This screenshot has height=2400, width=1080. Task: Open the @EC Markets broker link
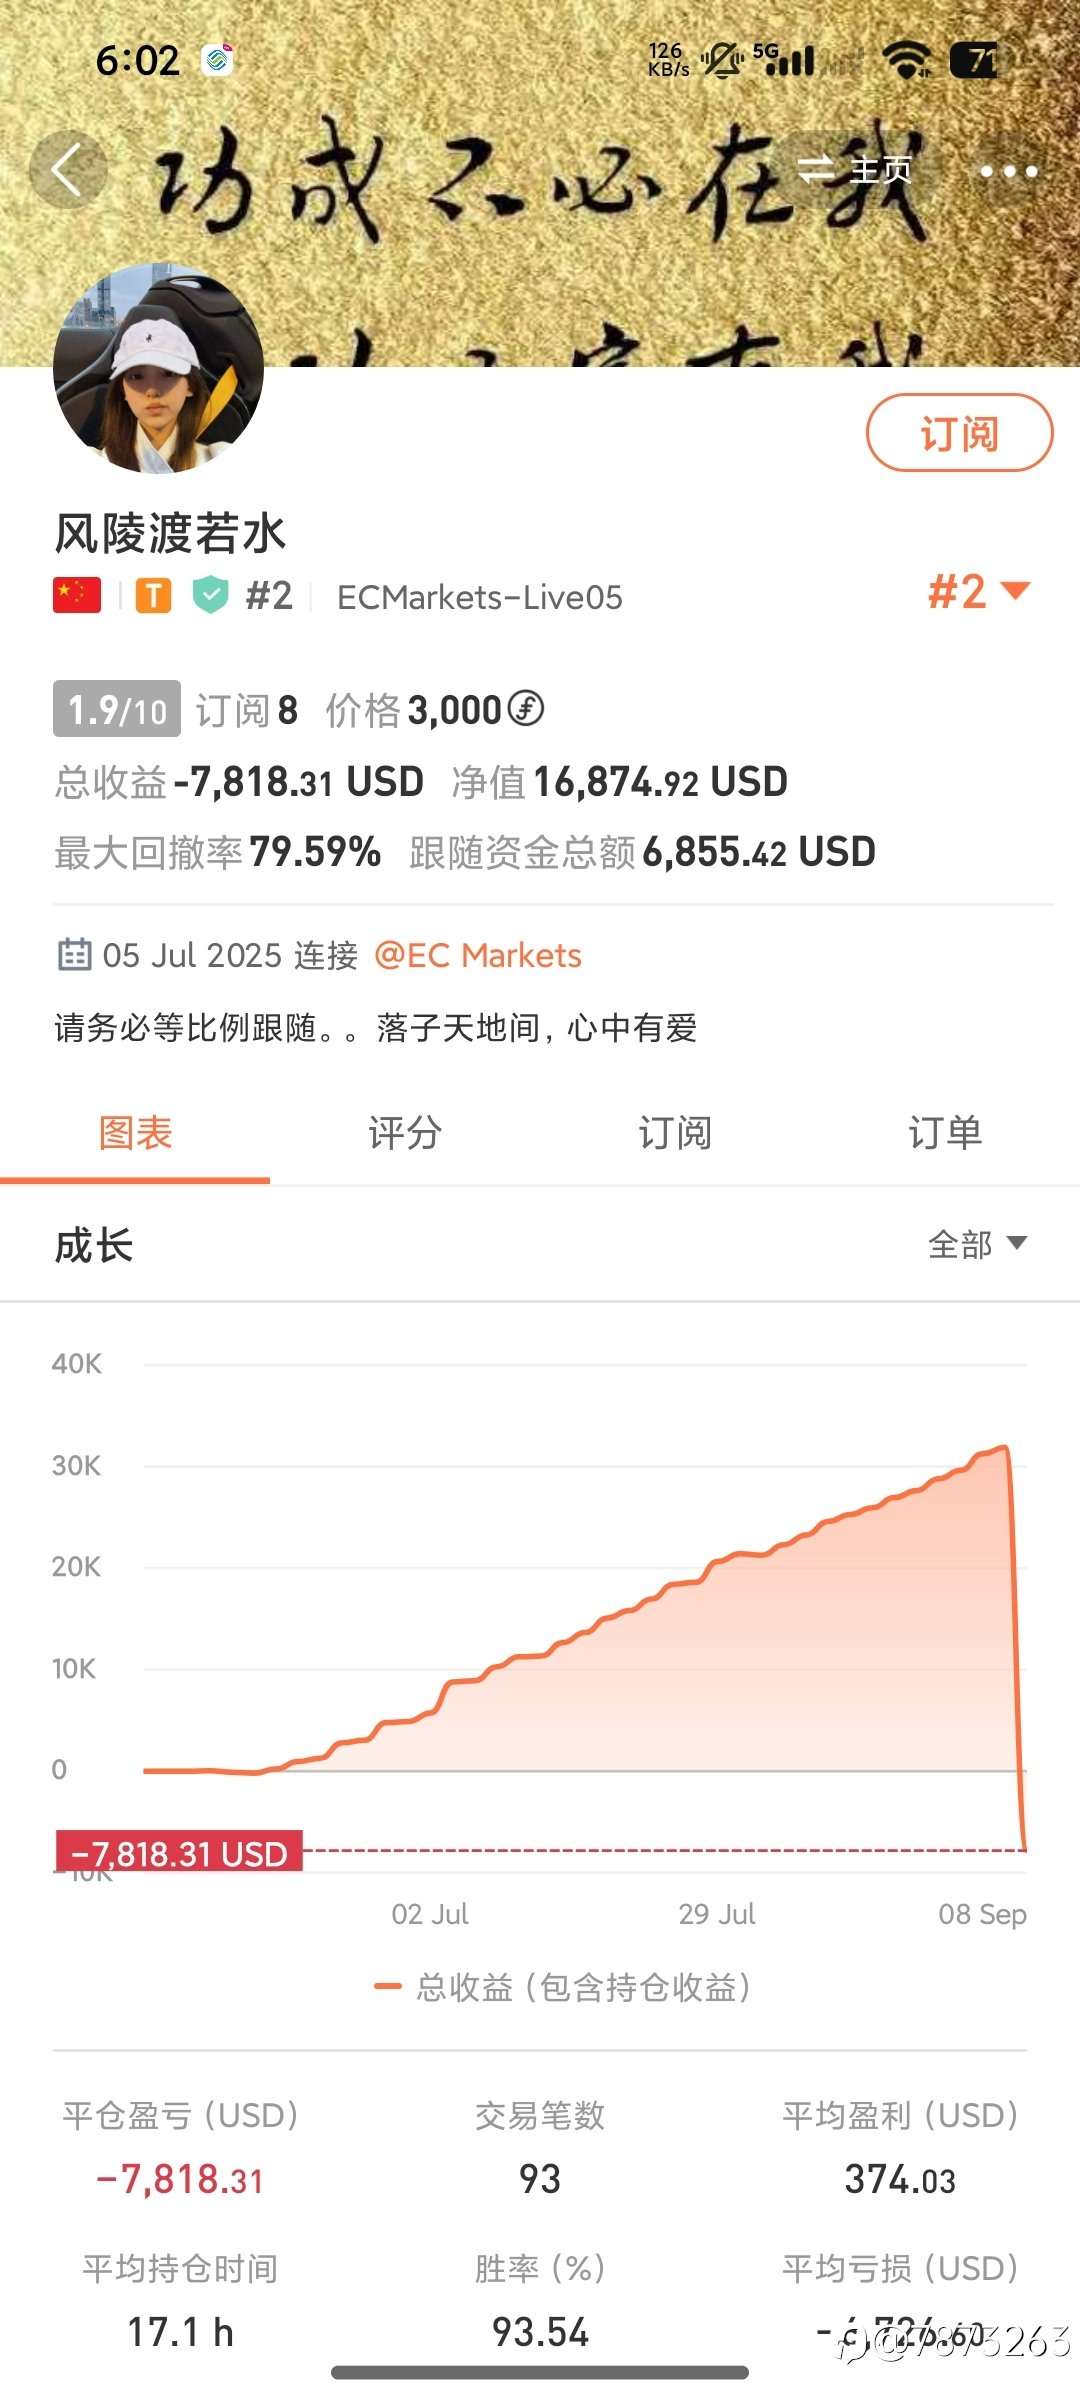coord(477,955)
